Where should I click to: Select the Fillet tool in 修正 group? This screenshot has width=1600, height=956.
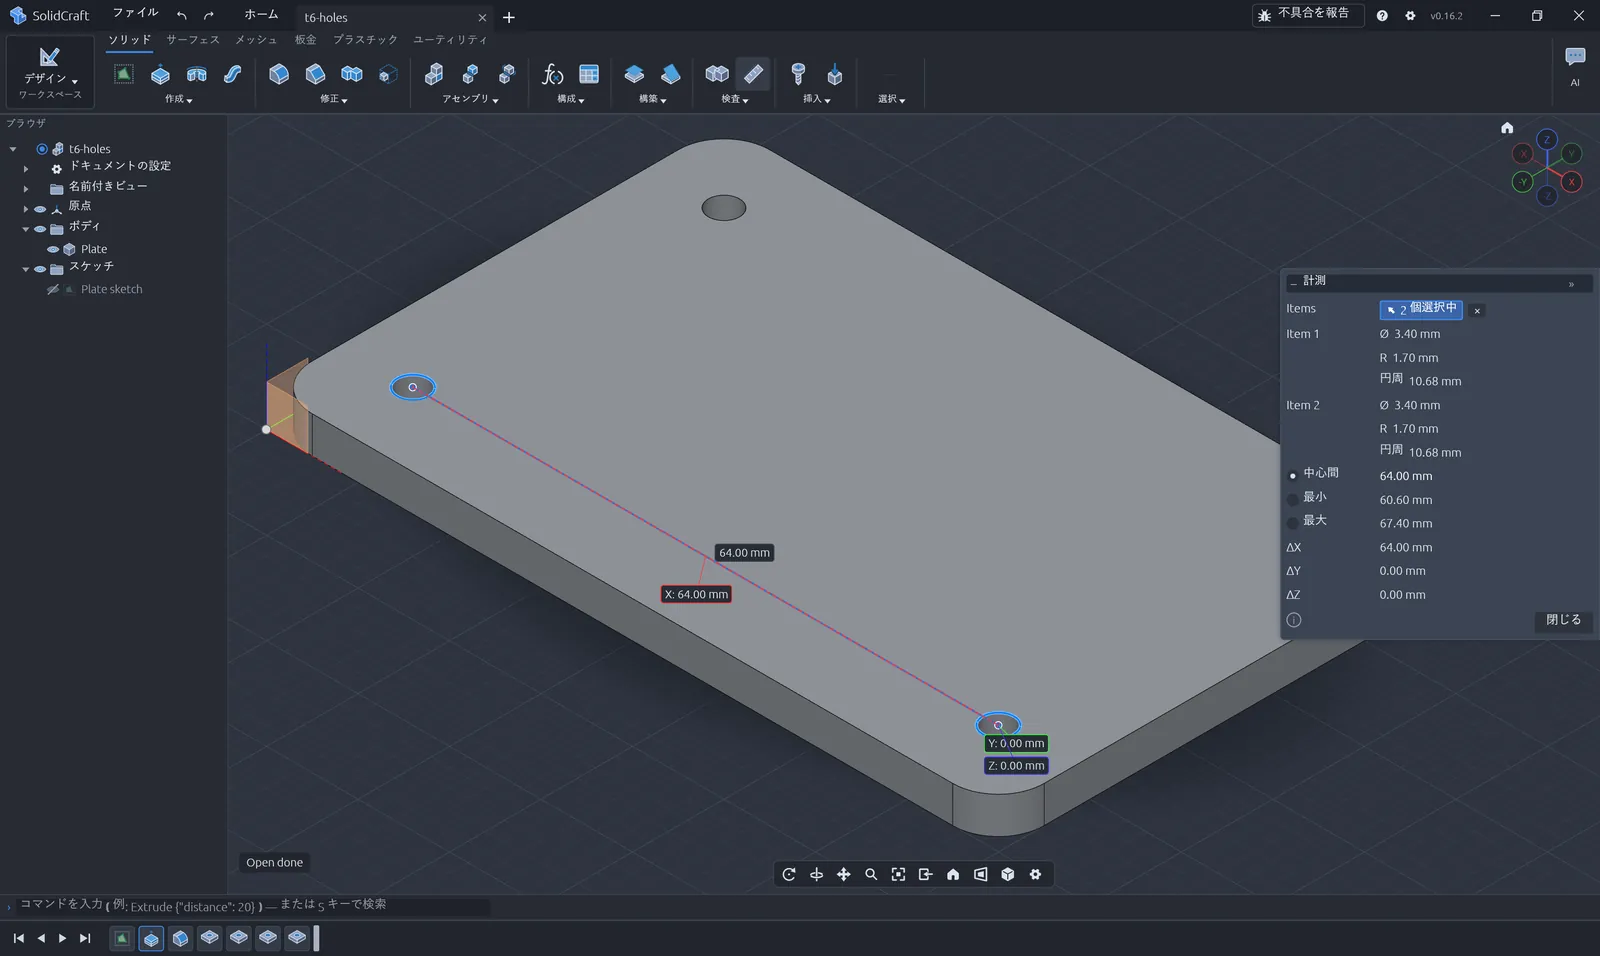coord(279,74)
